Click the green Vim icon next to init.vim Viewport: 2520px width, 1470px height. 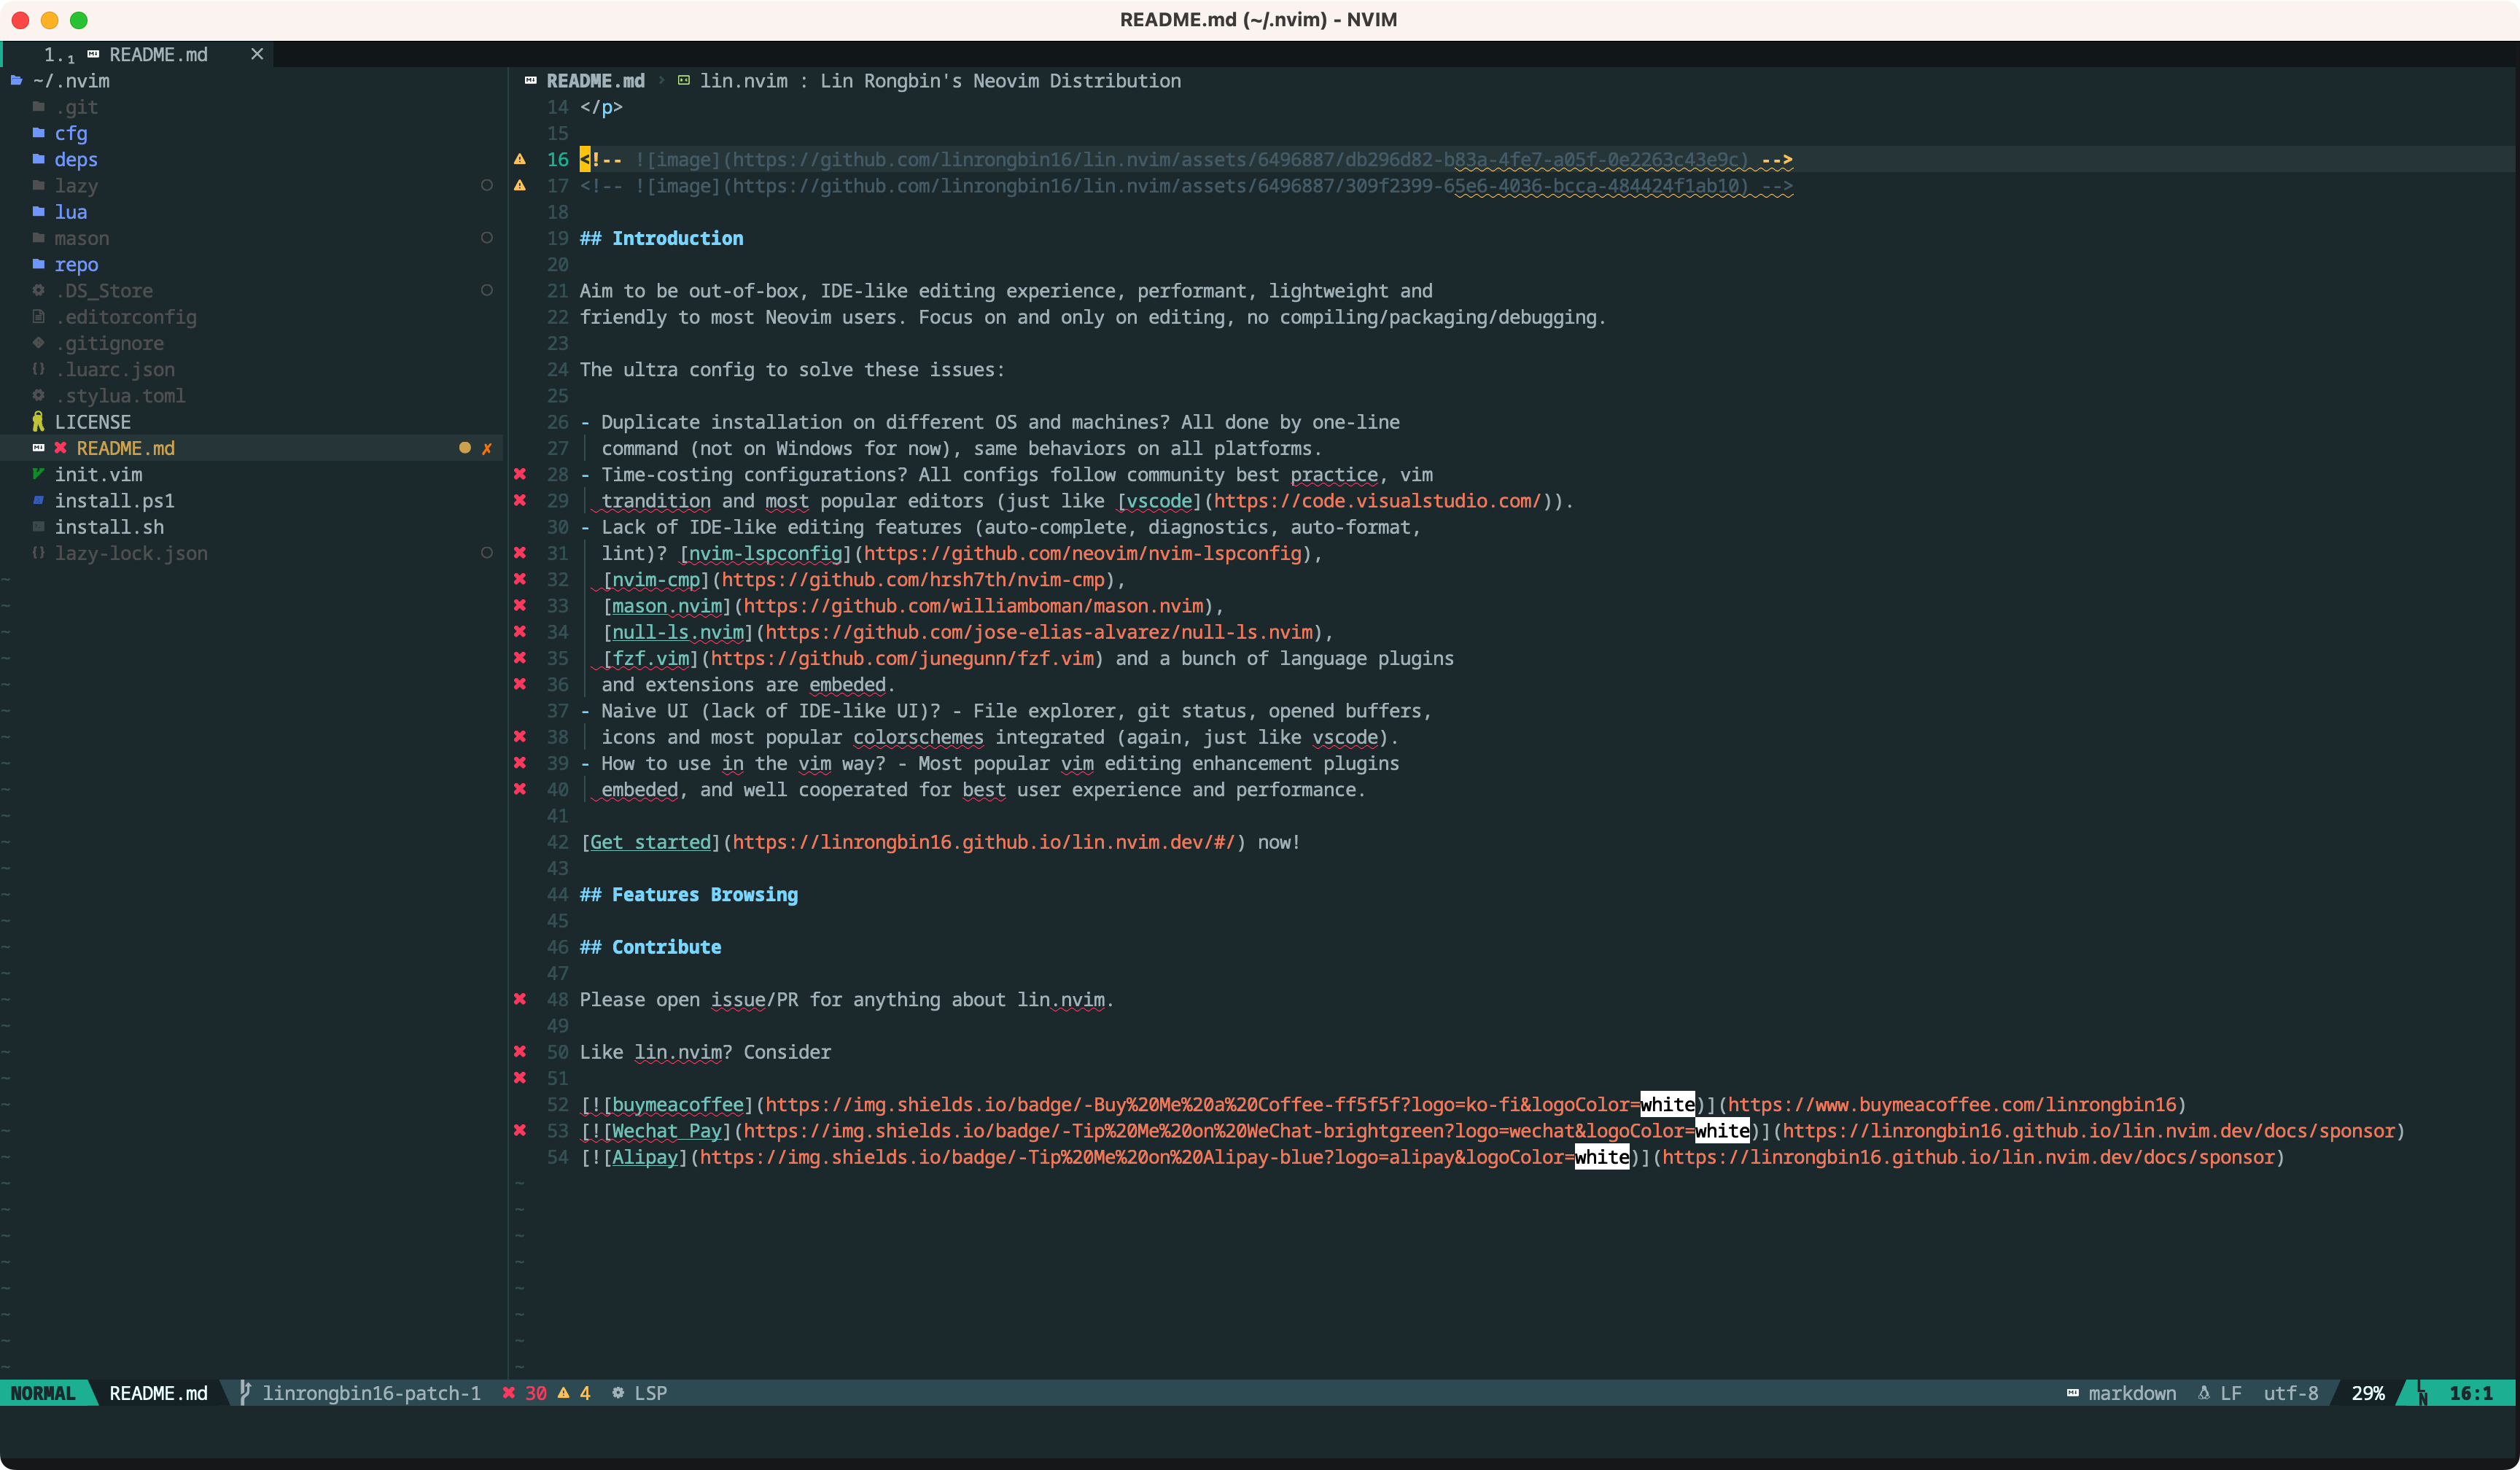pos(39,474)
